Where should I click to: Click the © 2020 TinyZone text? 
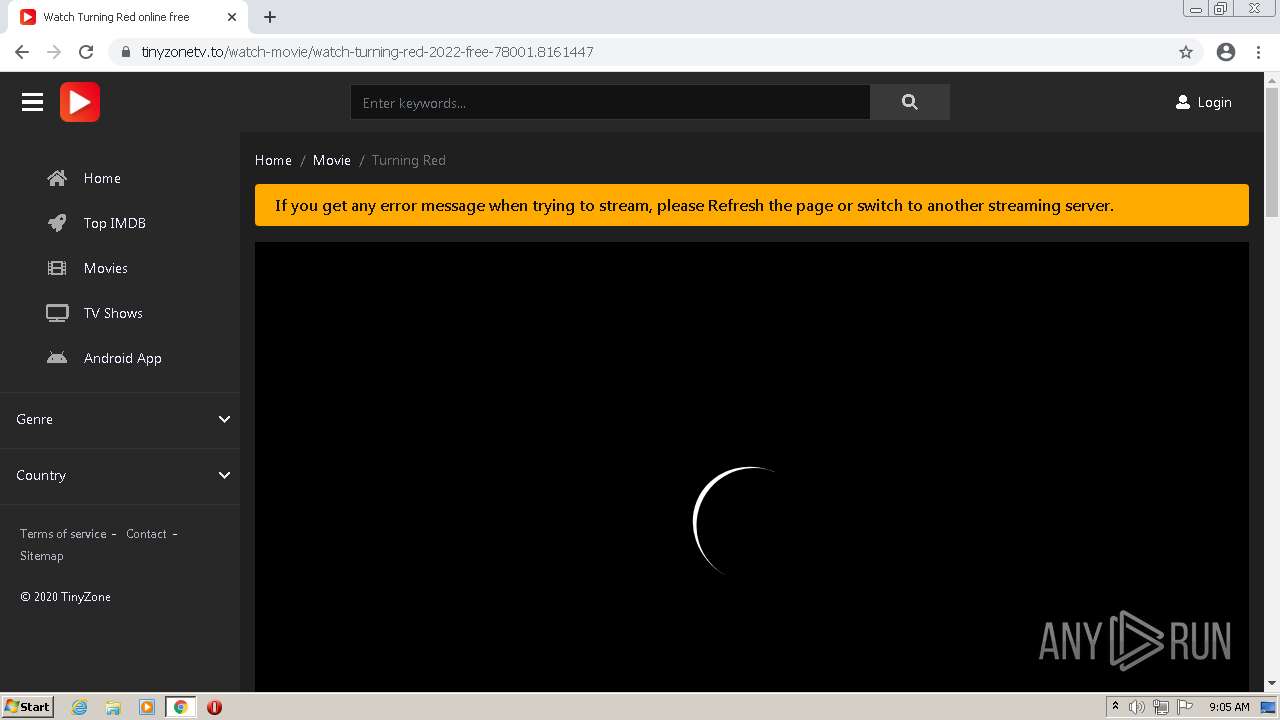(65, 597)
